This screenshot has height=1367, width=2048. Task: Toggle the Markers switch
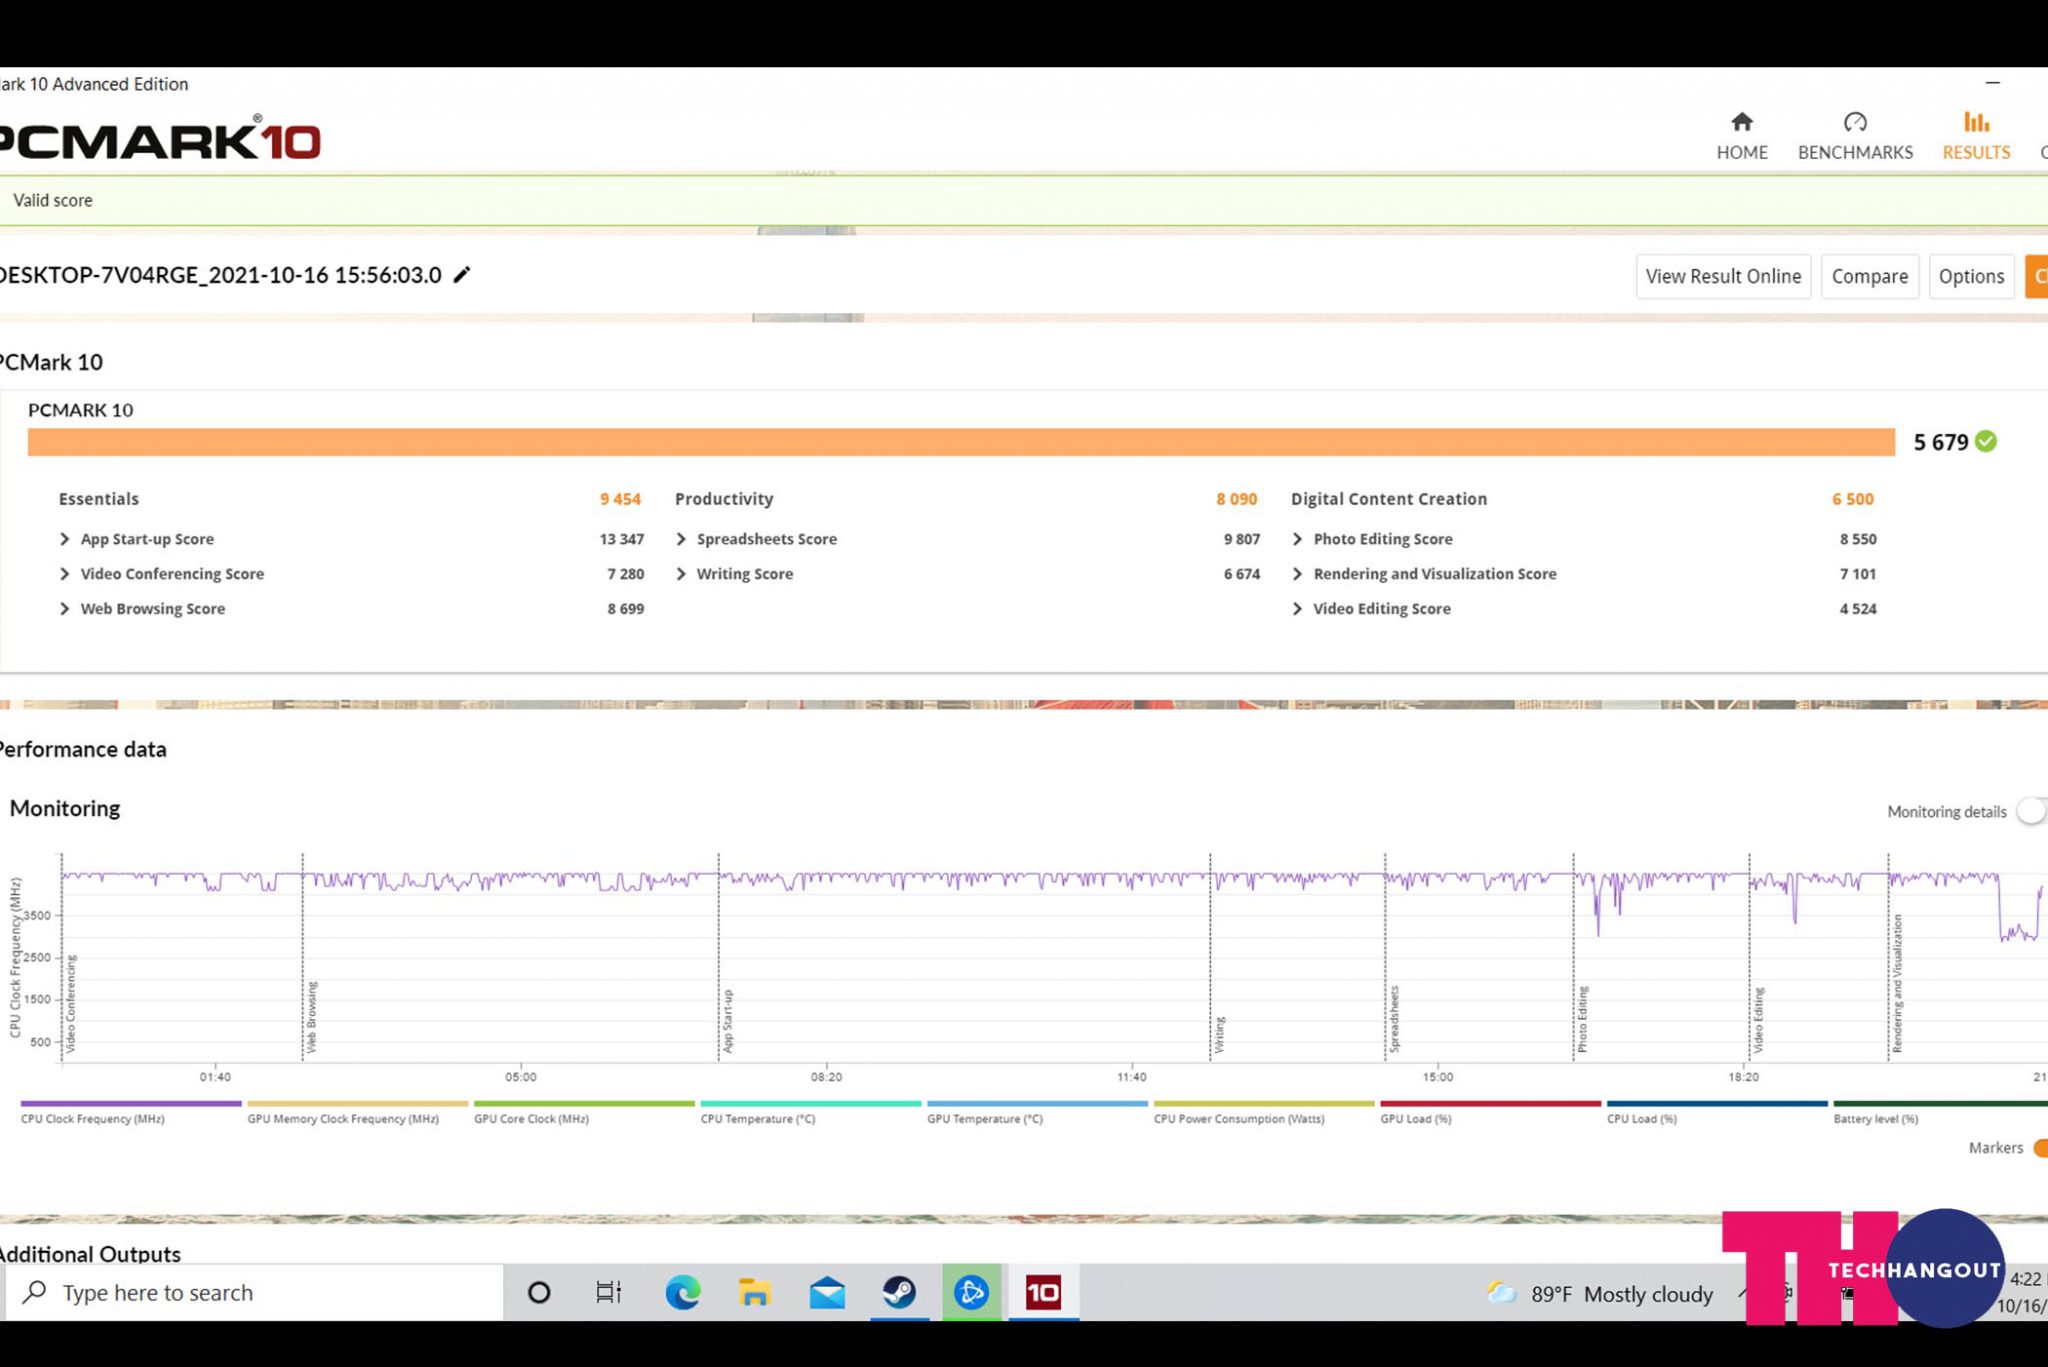click(2041, 1148)
